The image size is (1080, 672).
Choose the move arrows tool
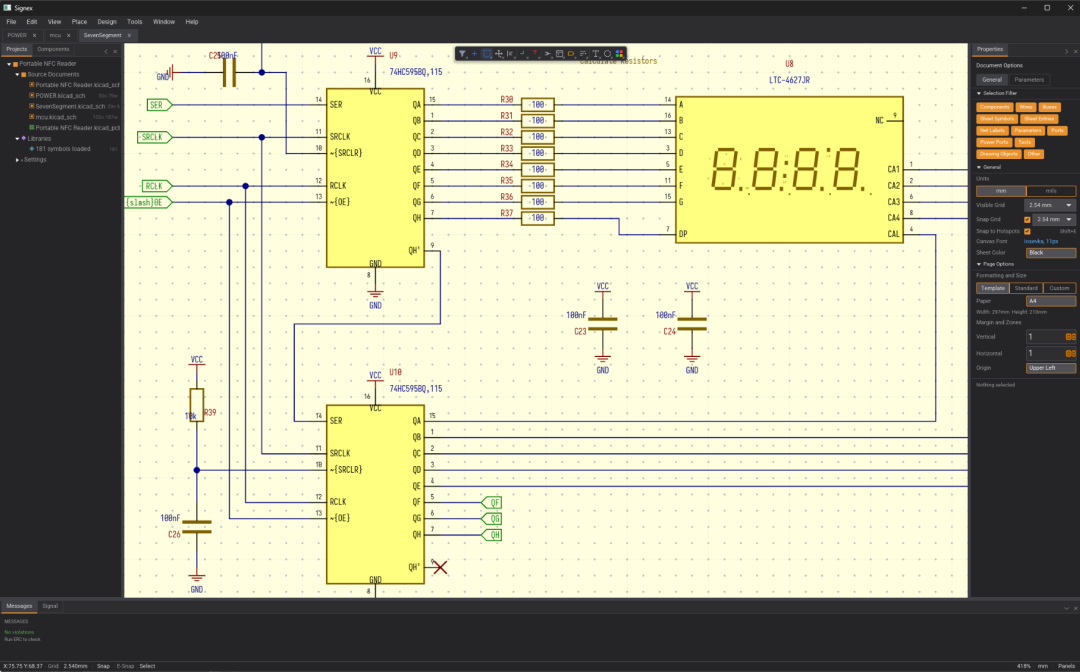click(499, 54)
